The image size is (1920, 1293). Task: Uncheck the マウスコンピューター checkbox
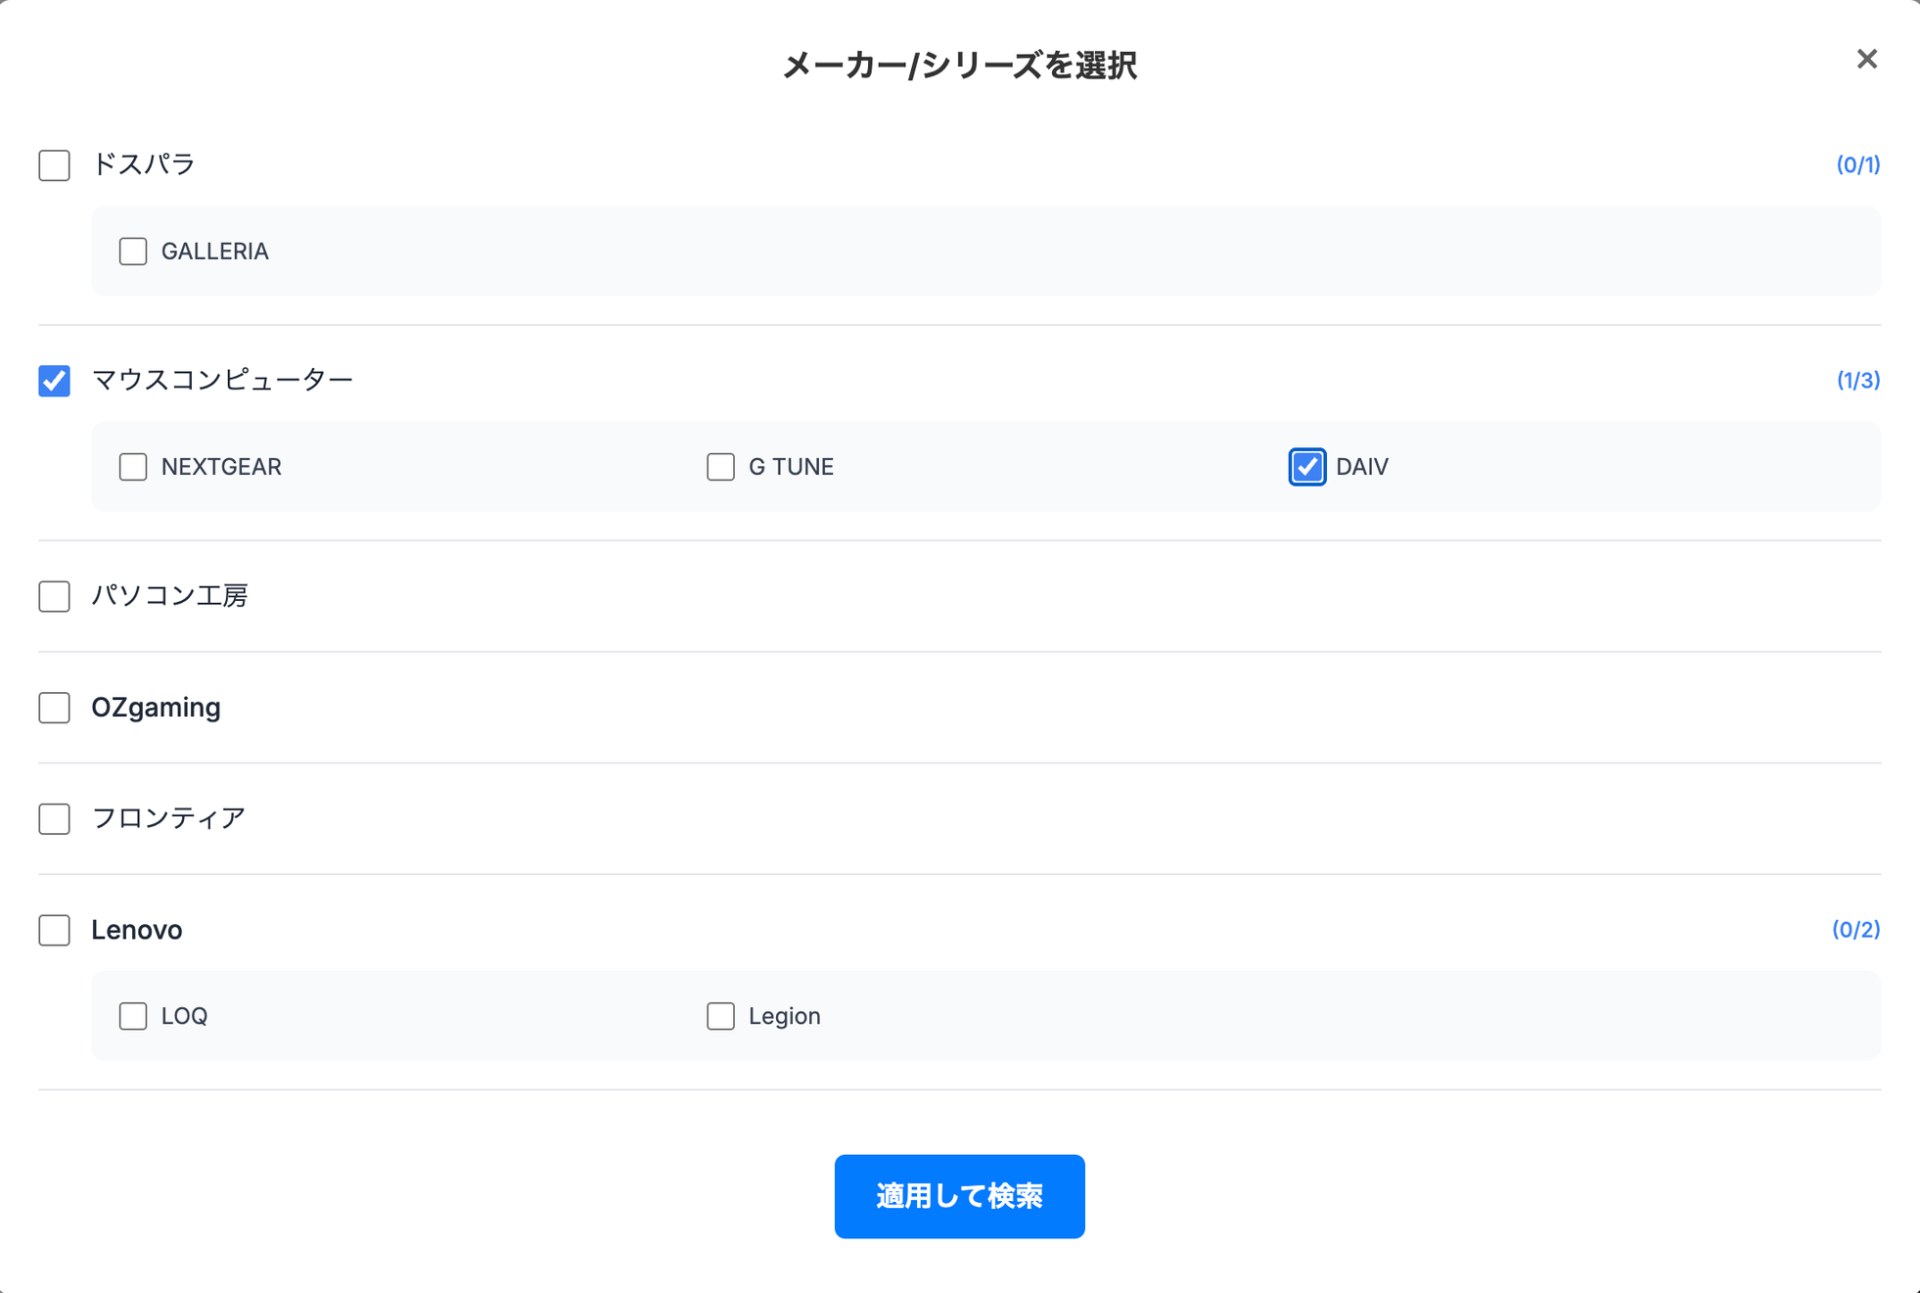(54, 380)
